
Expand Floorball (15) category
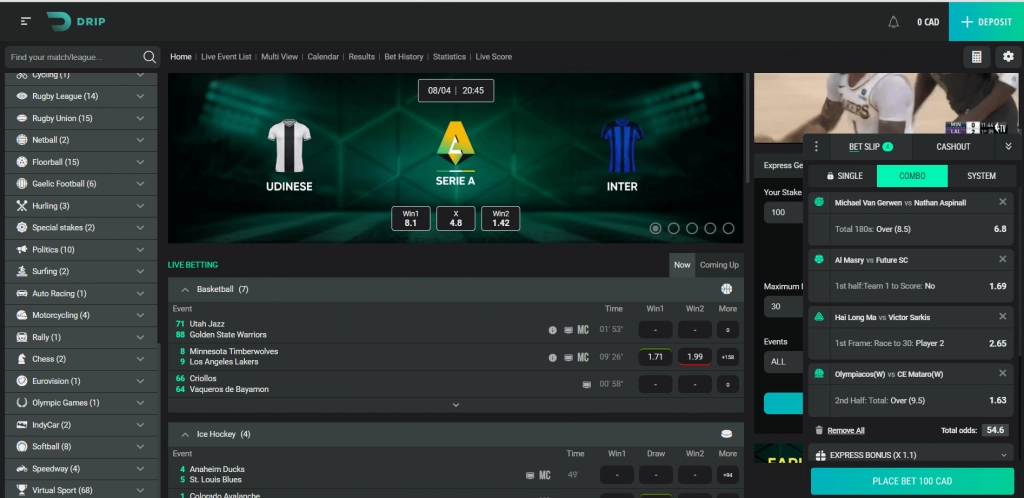82,162
